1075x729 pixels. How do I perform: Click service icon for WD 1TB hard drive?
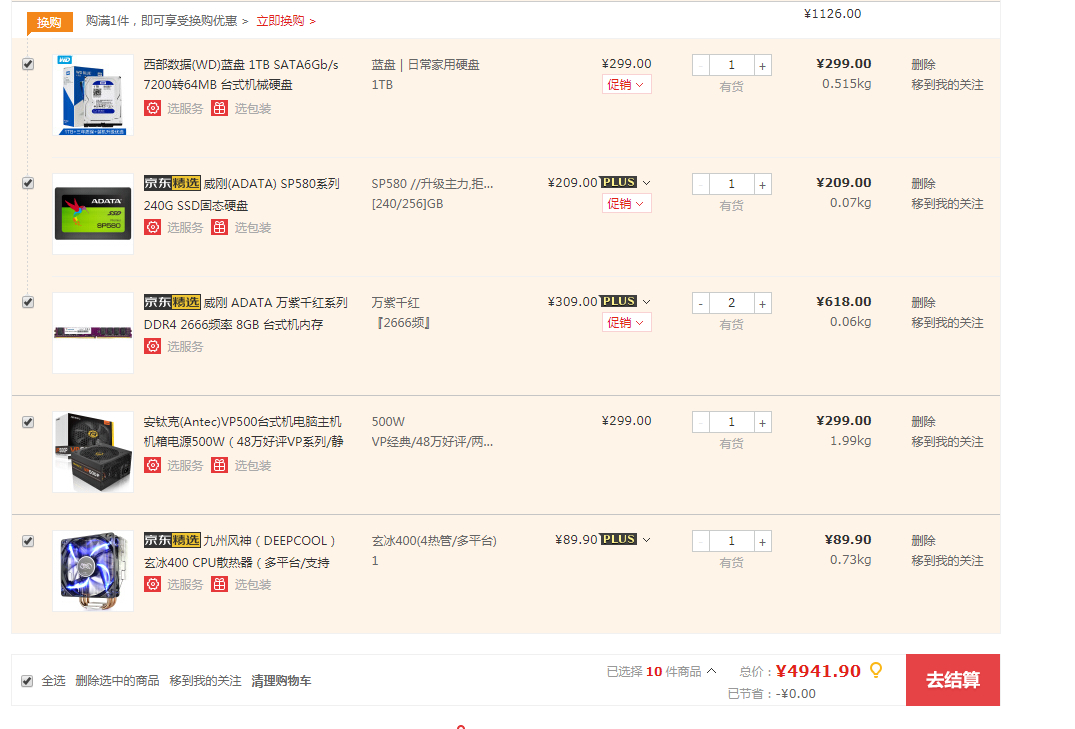(152, 108)
